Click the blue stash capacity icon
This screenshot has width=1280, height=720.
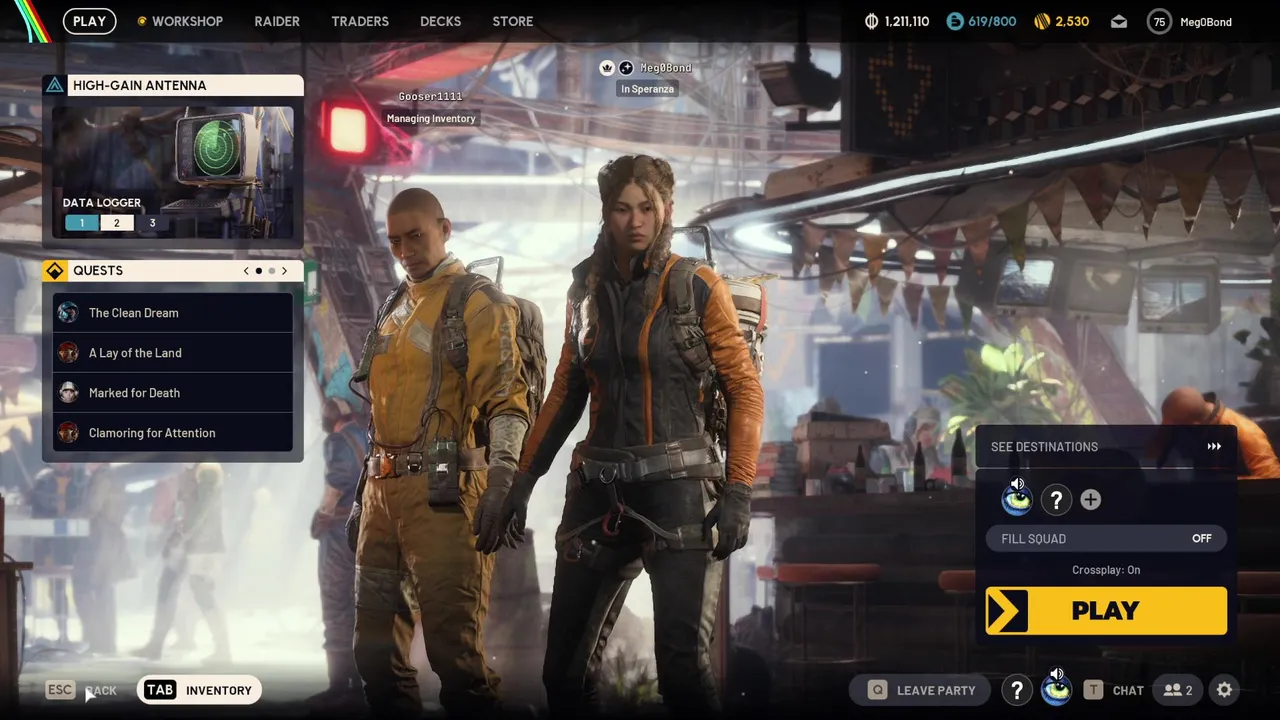coord(955,21)
